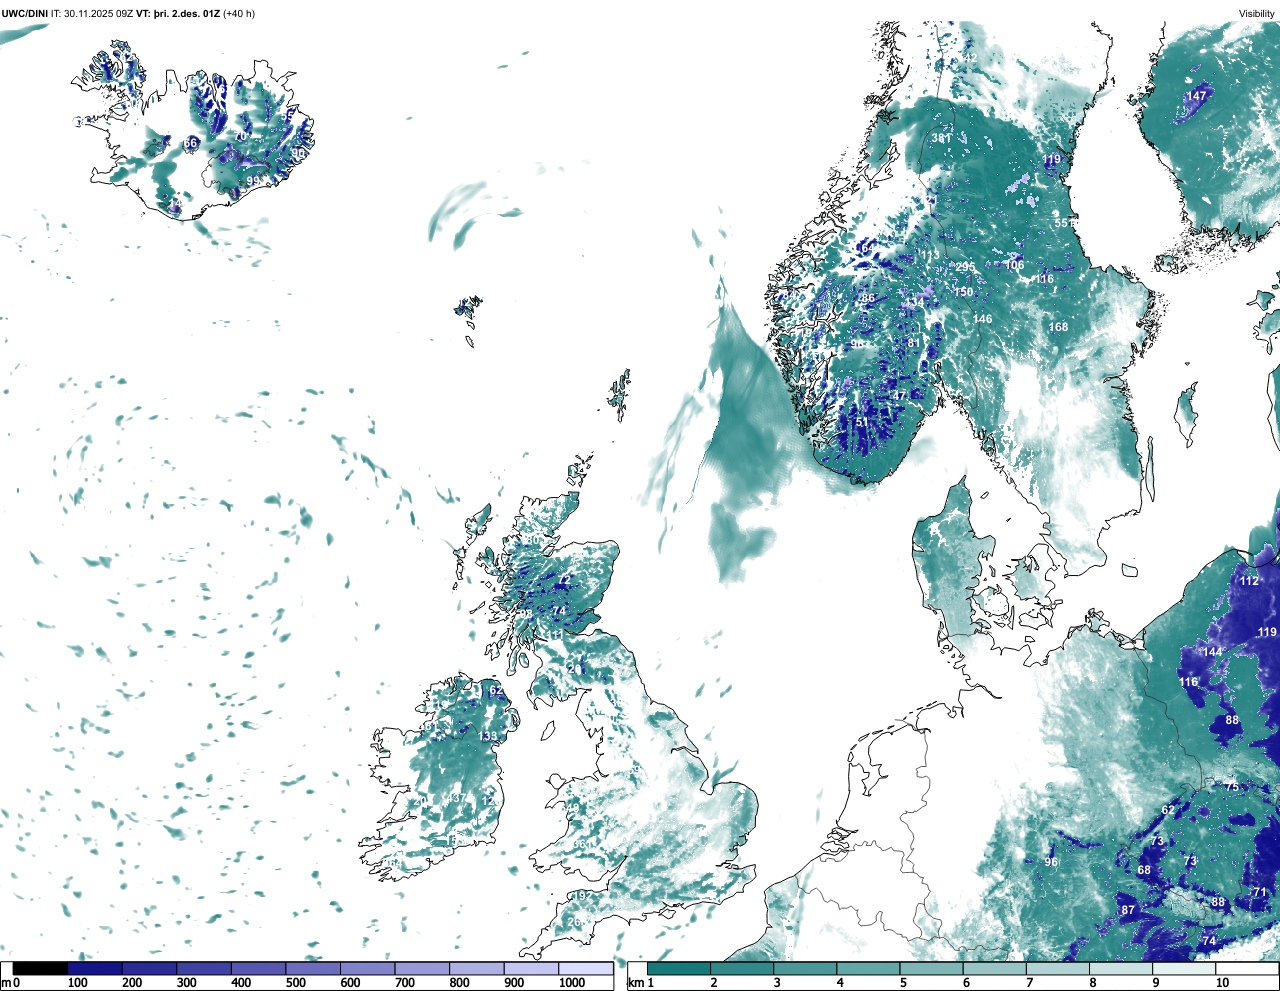1280x991 pixels.
Task: Click the '150' visibility value on the map
Action: click(963, 292)
